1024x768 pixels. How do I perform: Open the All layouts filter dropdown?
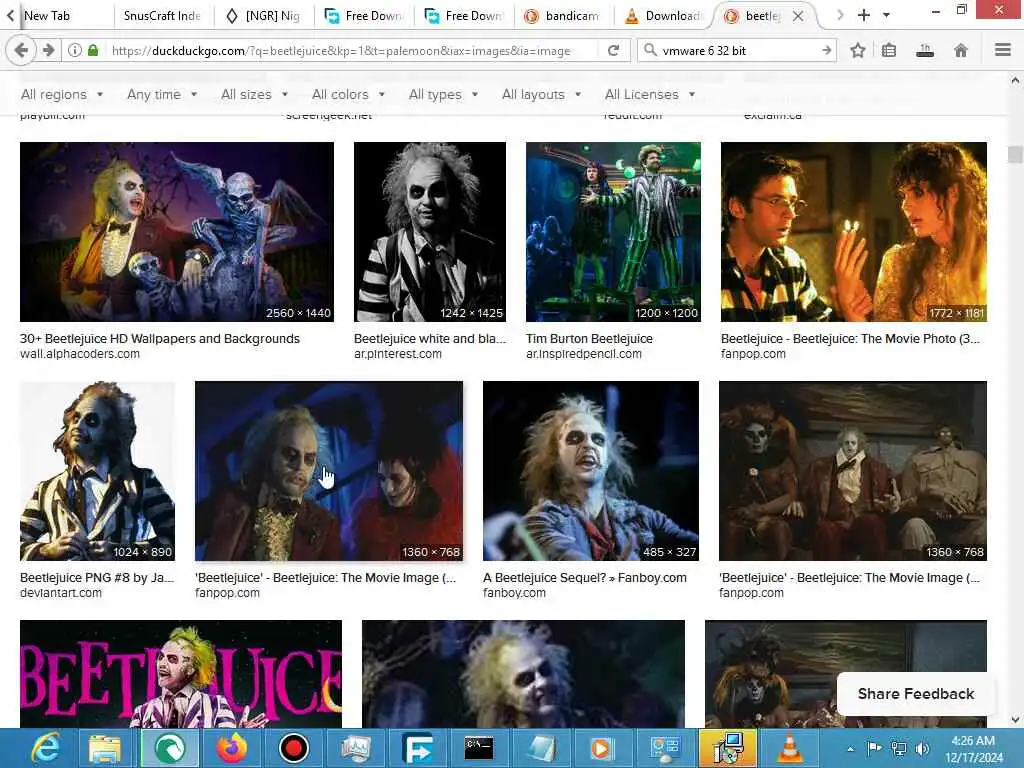[541, 95]
